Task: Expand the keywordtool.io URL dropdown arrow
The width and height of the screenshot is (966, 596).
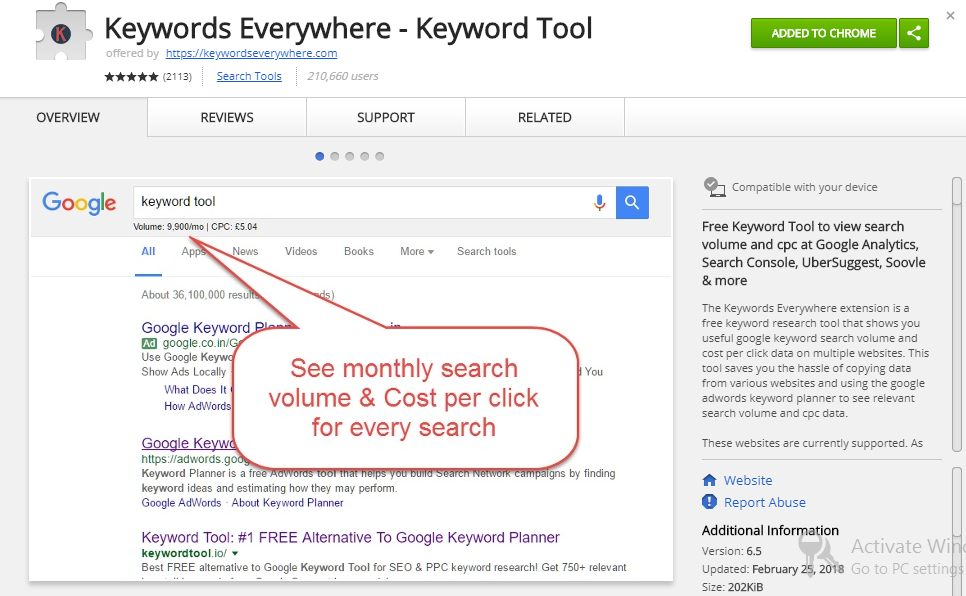Action: (235, 553)
